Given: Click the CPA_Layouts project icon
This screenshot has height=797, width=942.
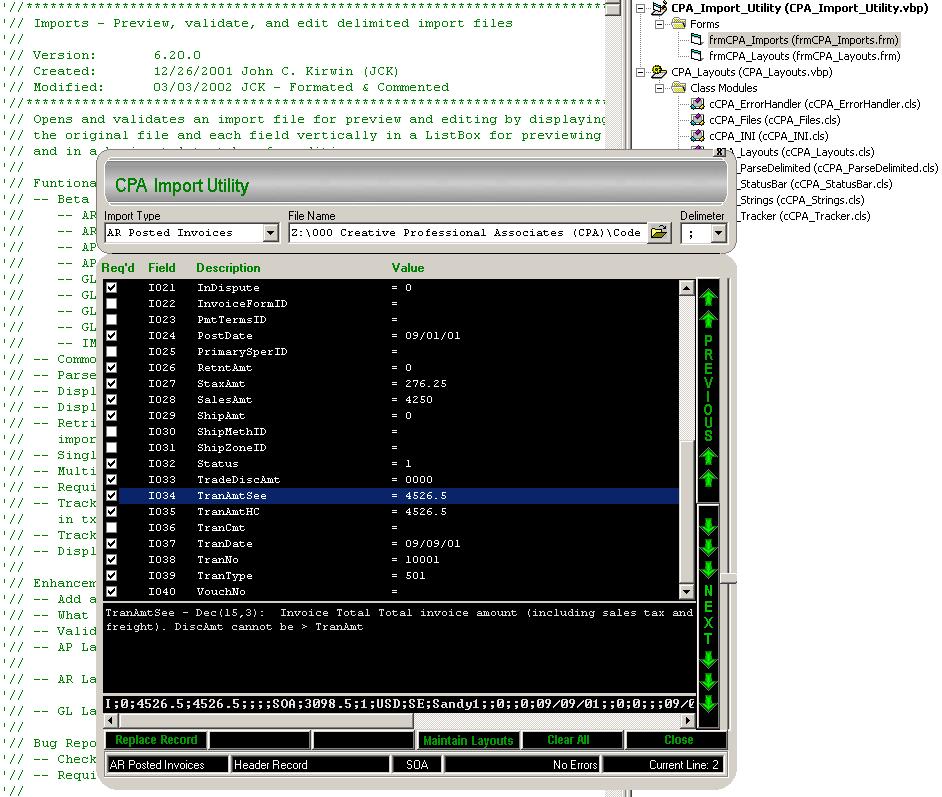Looking at the screenshot, I should pos(659,72).
